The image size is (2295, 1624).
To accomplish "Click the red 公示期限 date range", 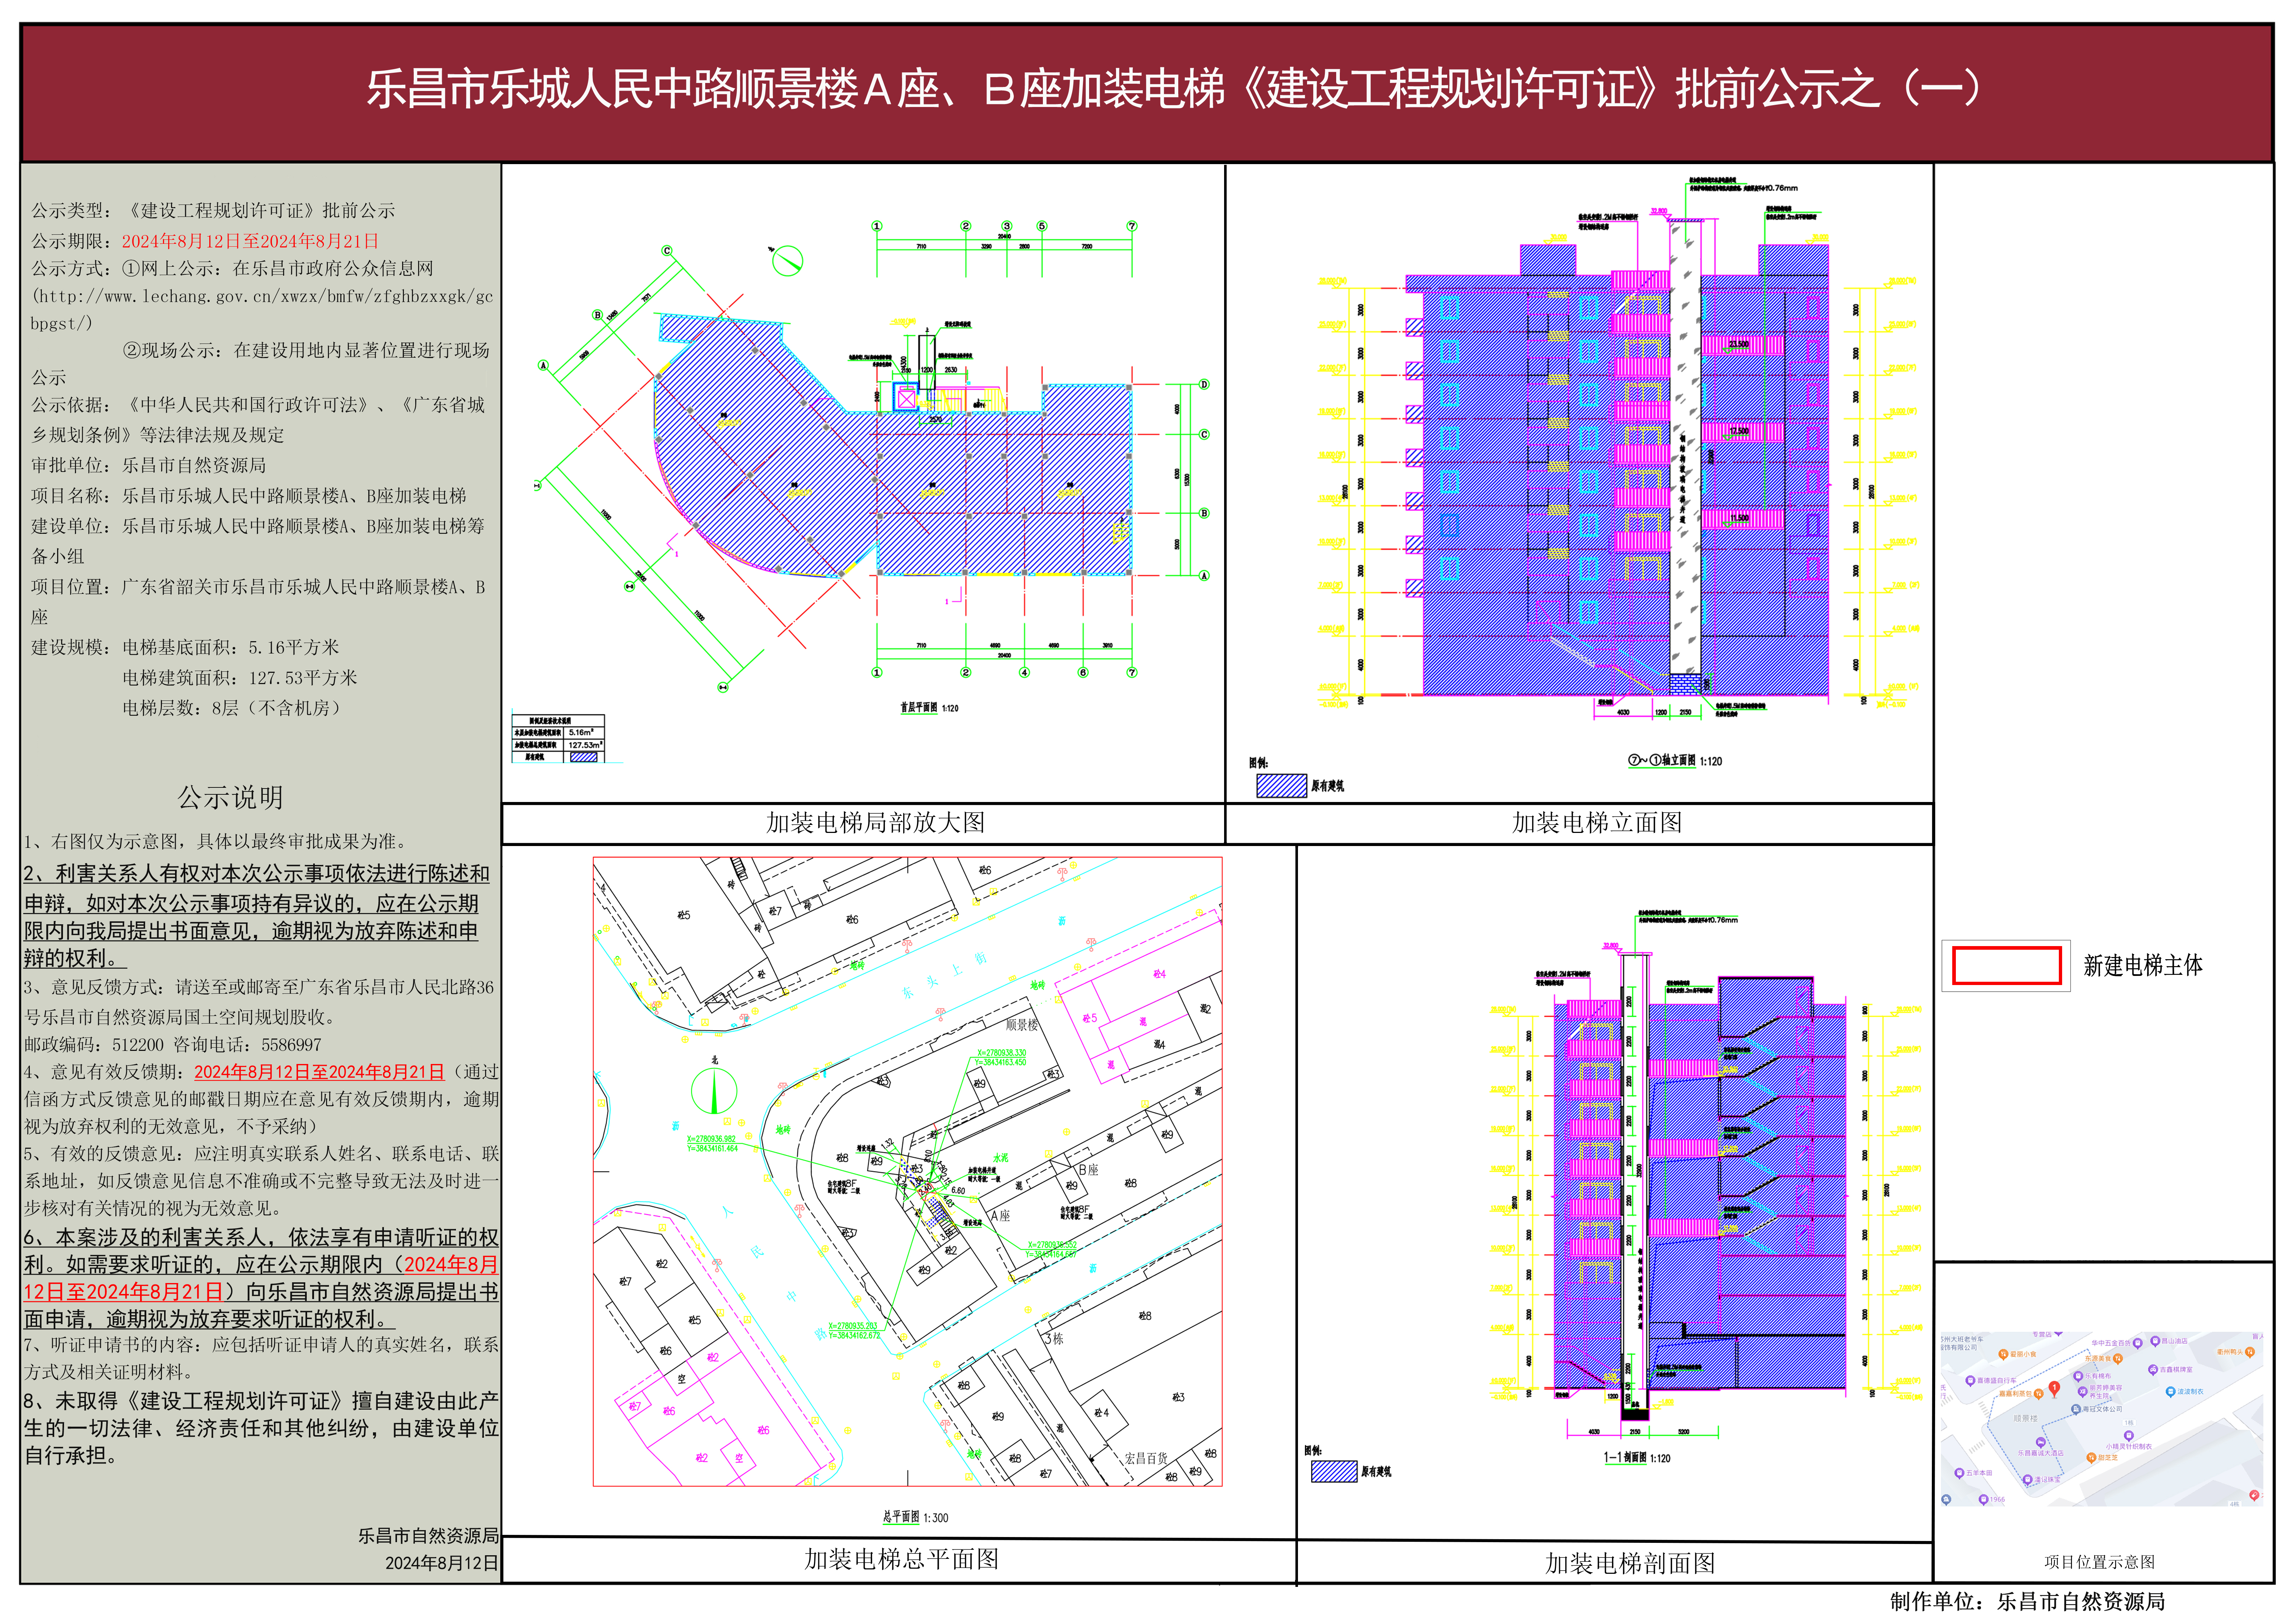I will click(x=250, y=241).
